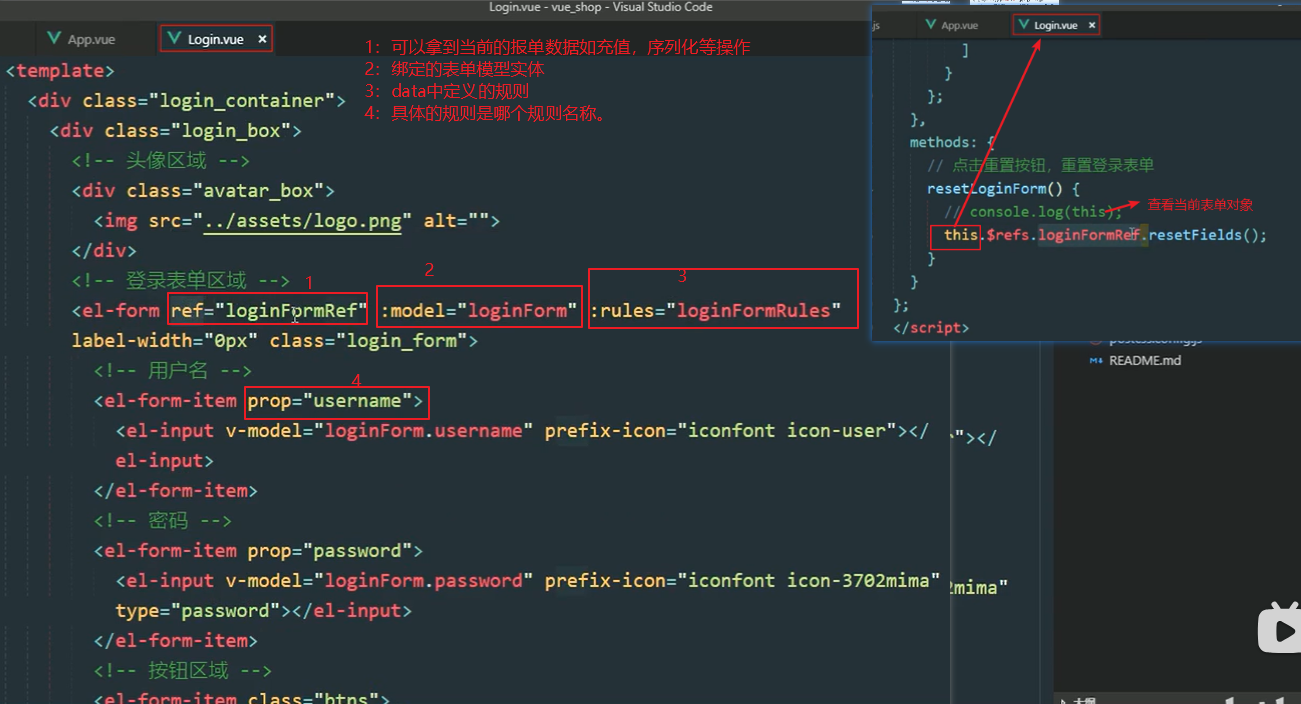Click the console.log(this) comment in the inset
The height and width of the screenshot is (704, 1301).
pyautogui.click(x=1034, y=211)
